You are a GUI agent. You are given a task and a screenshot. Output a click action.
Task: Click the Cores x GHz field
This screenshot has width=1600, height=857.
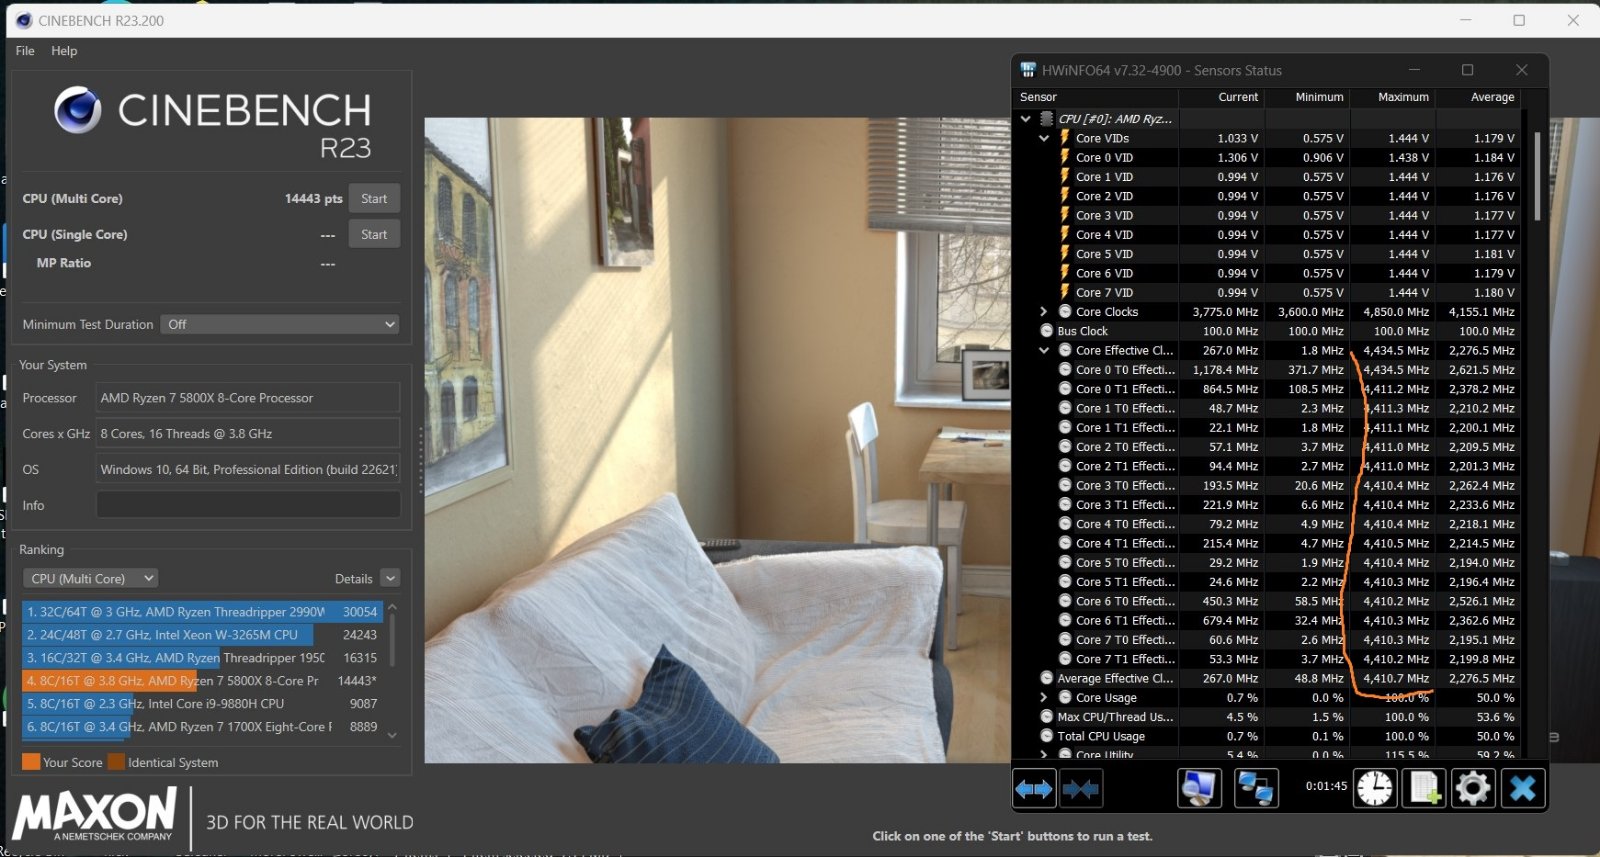(x=248, y=434)
